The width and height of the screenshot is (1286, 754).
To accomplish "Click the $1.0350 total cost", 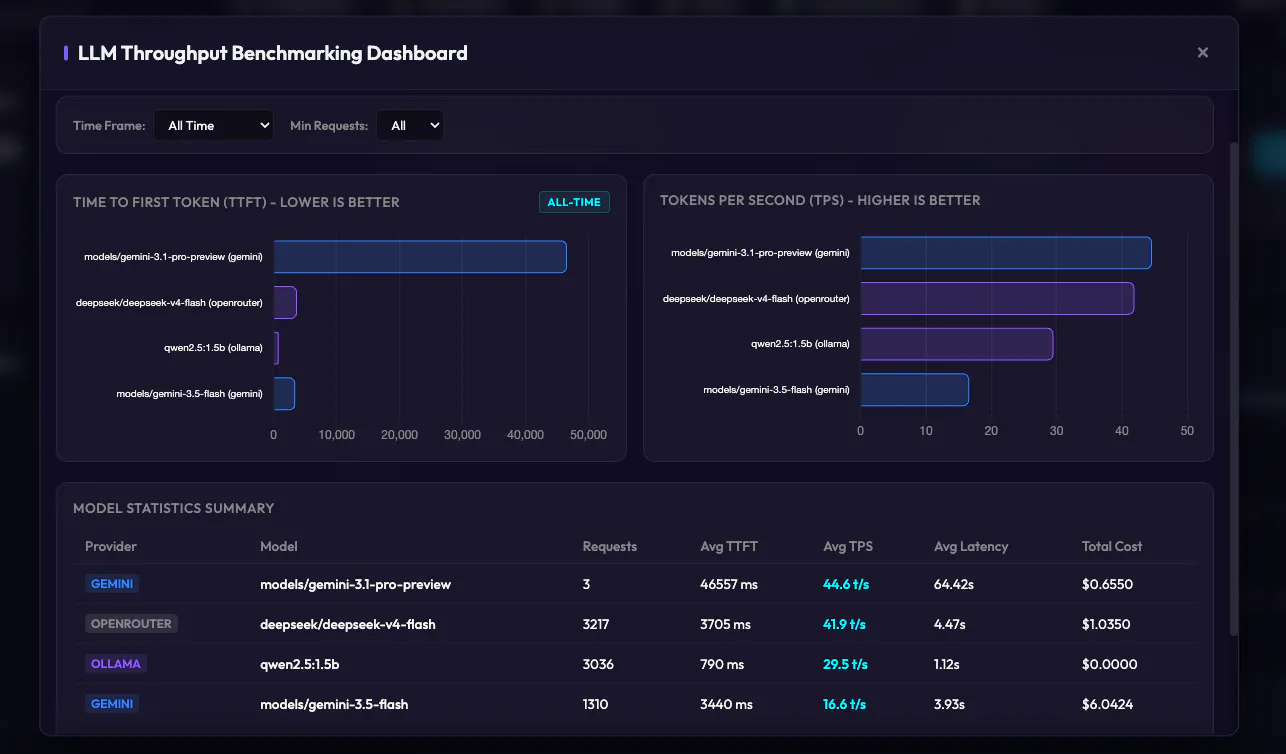I will 1106,624.
